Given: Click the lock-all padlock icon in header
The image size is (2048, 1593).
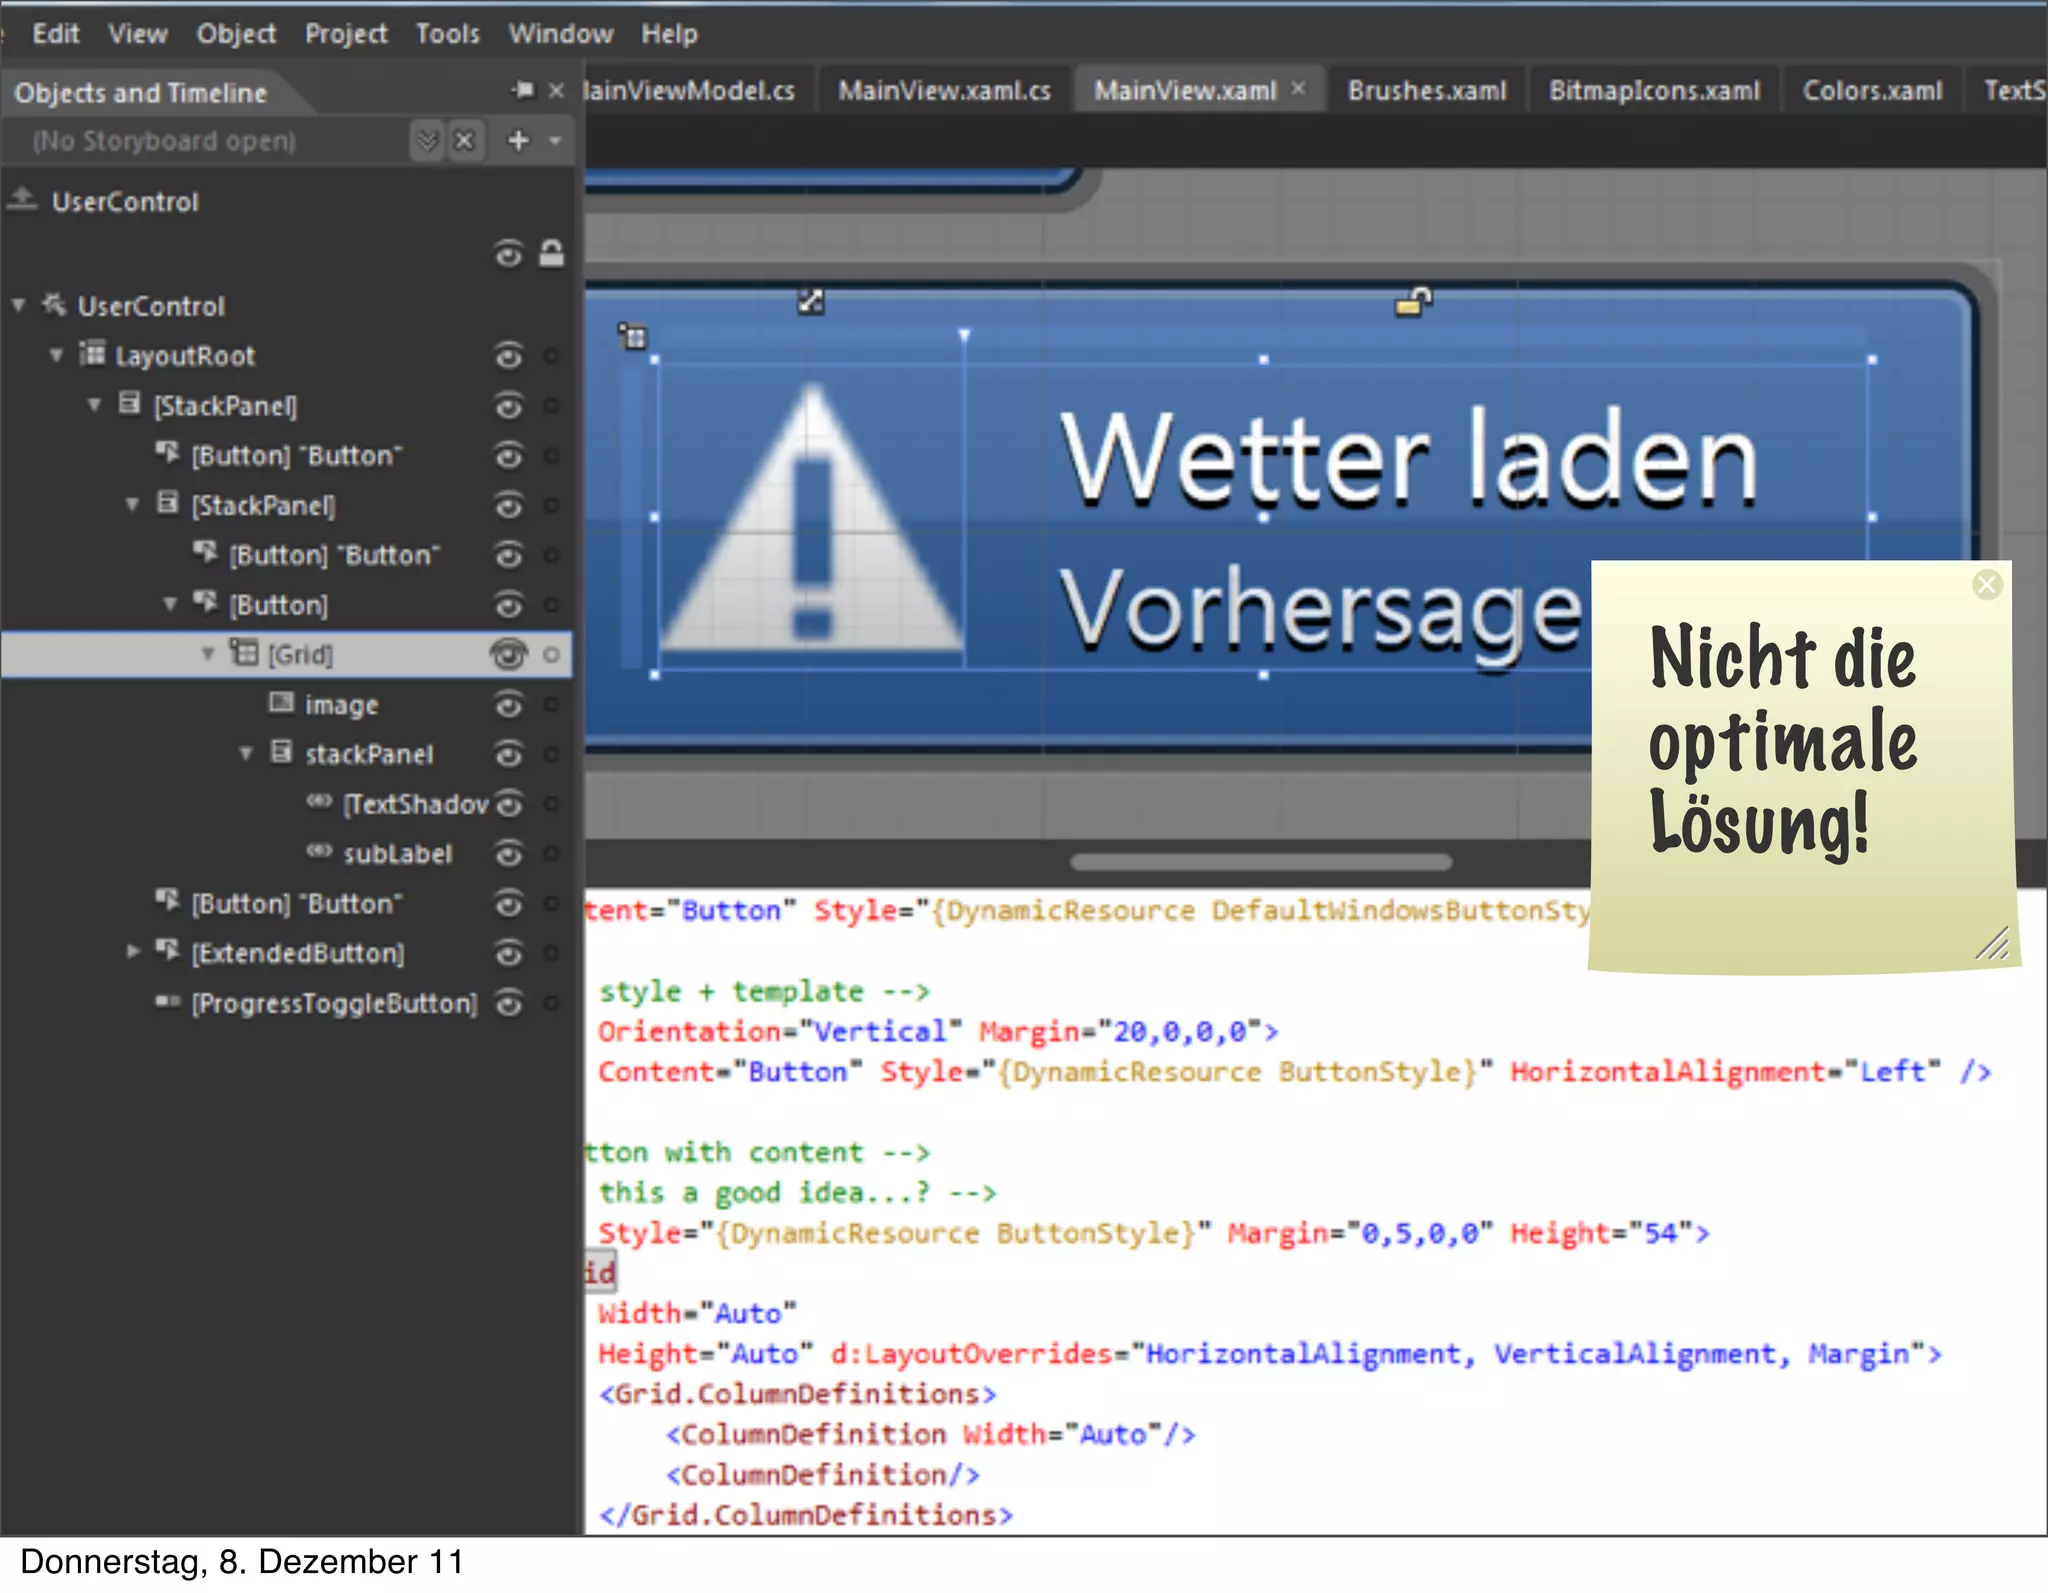Looking at the screenshot, I should coord(551,254).
